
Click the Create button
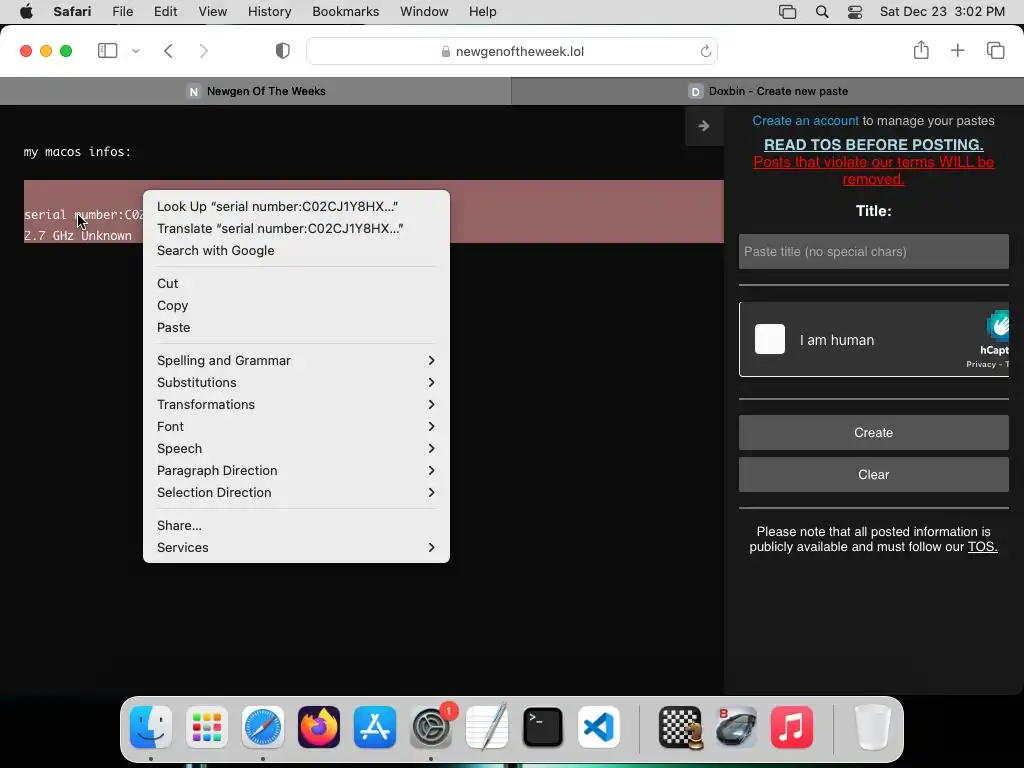[x=874, y=432]
